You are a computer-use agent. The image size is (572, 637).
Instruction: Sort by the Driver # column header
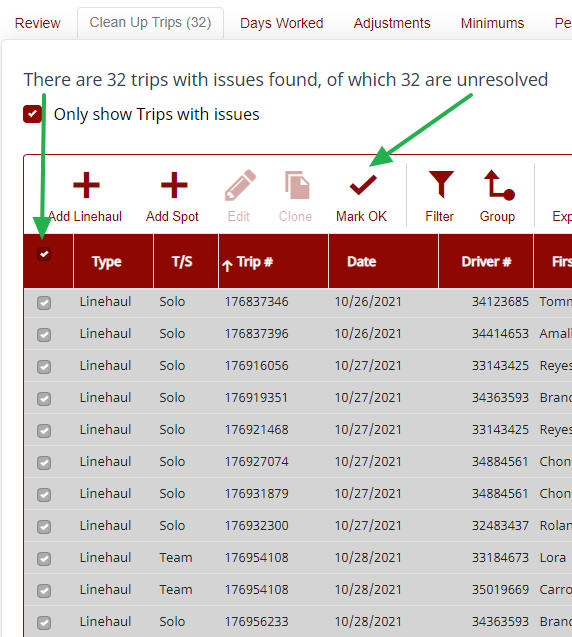(x=486, y=261)
